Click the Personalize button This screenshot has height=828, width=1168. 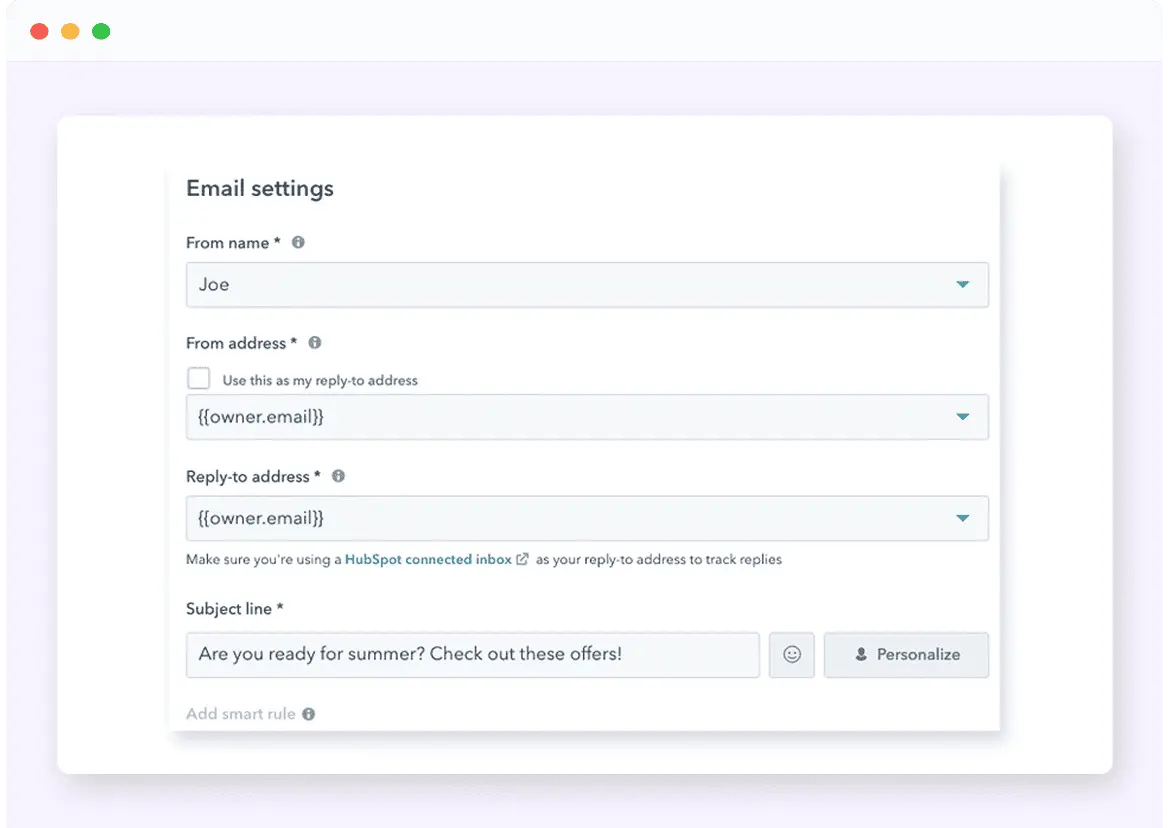tap(906, 655)
